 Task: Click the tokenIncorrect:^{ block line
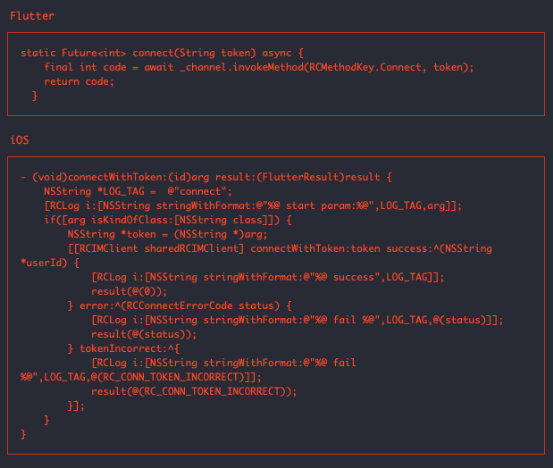(x=124, y=348)
